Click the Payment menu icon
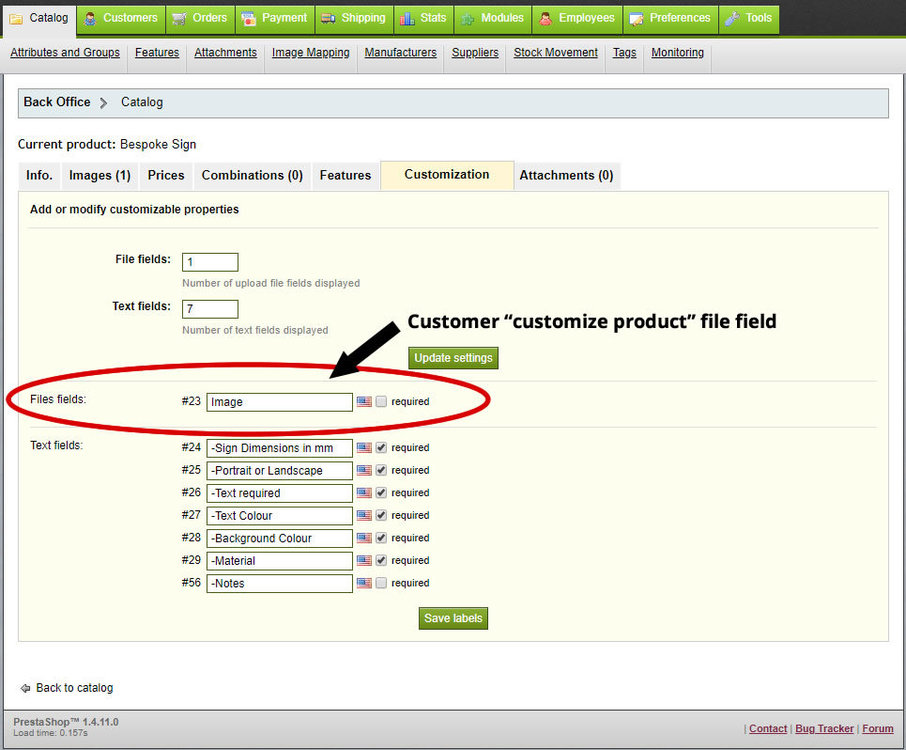 click(x=249, y=18)
